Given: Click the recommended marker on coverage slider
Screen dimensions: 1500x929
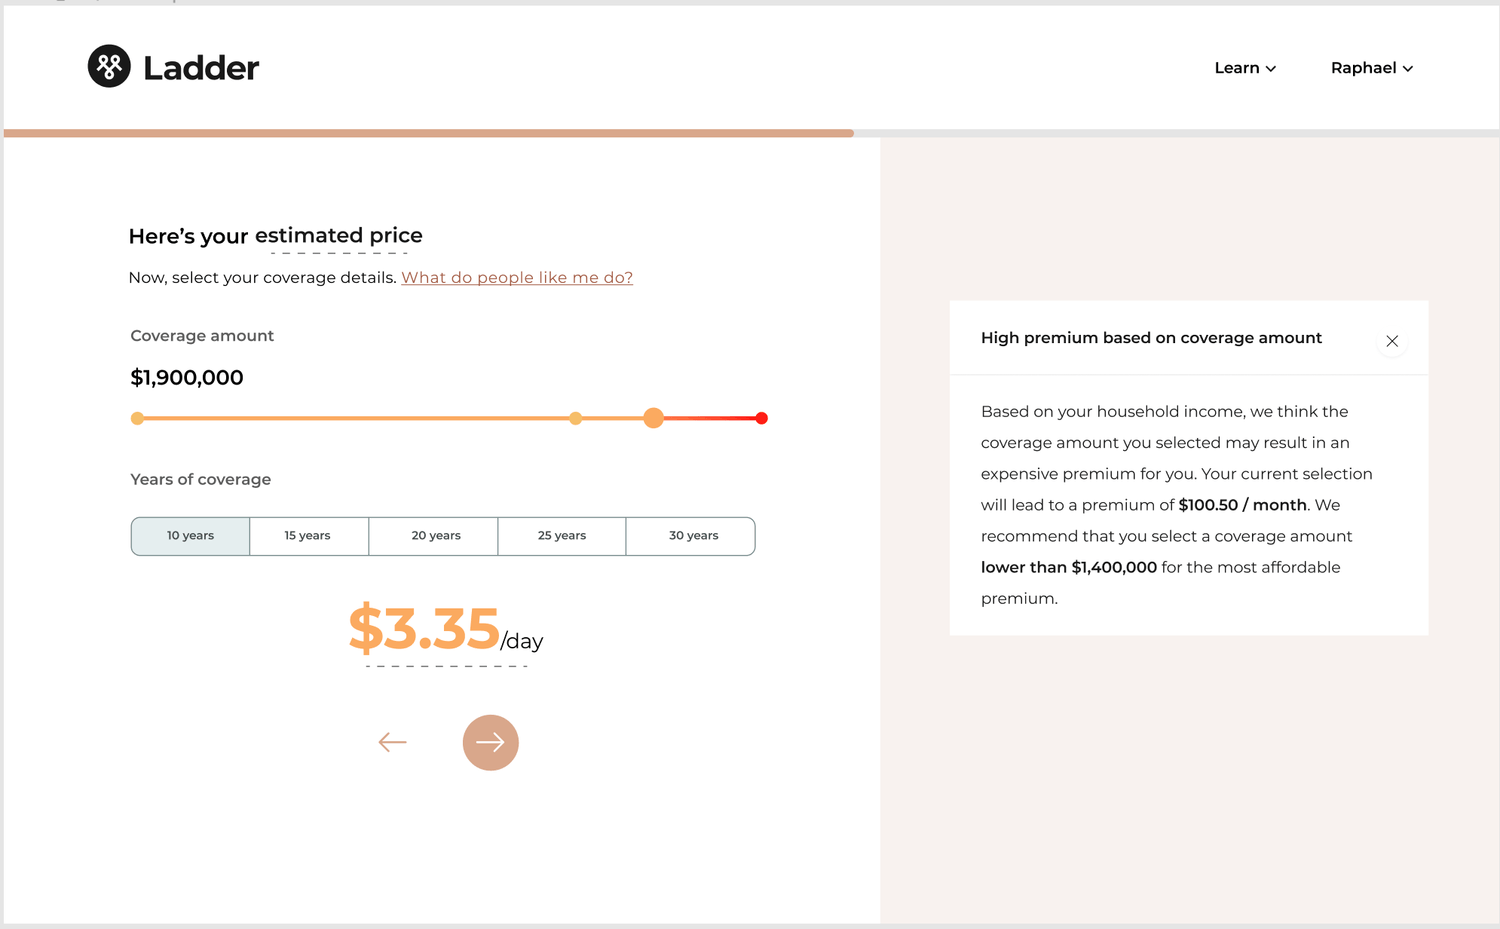Looking at the screenshot, I should [x=575, y=418].
